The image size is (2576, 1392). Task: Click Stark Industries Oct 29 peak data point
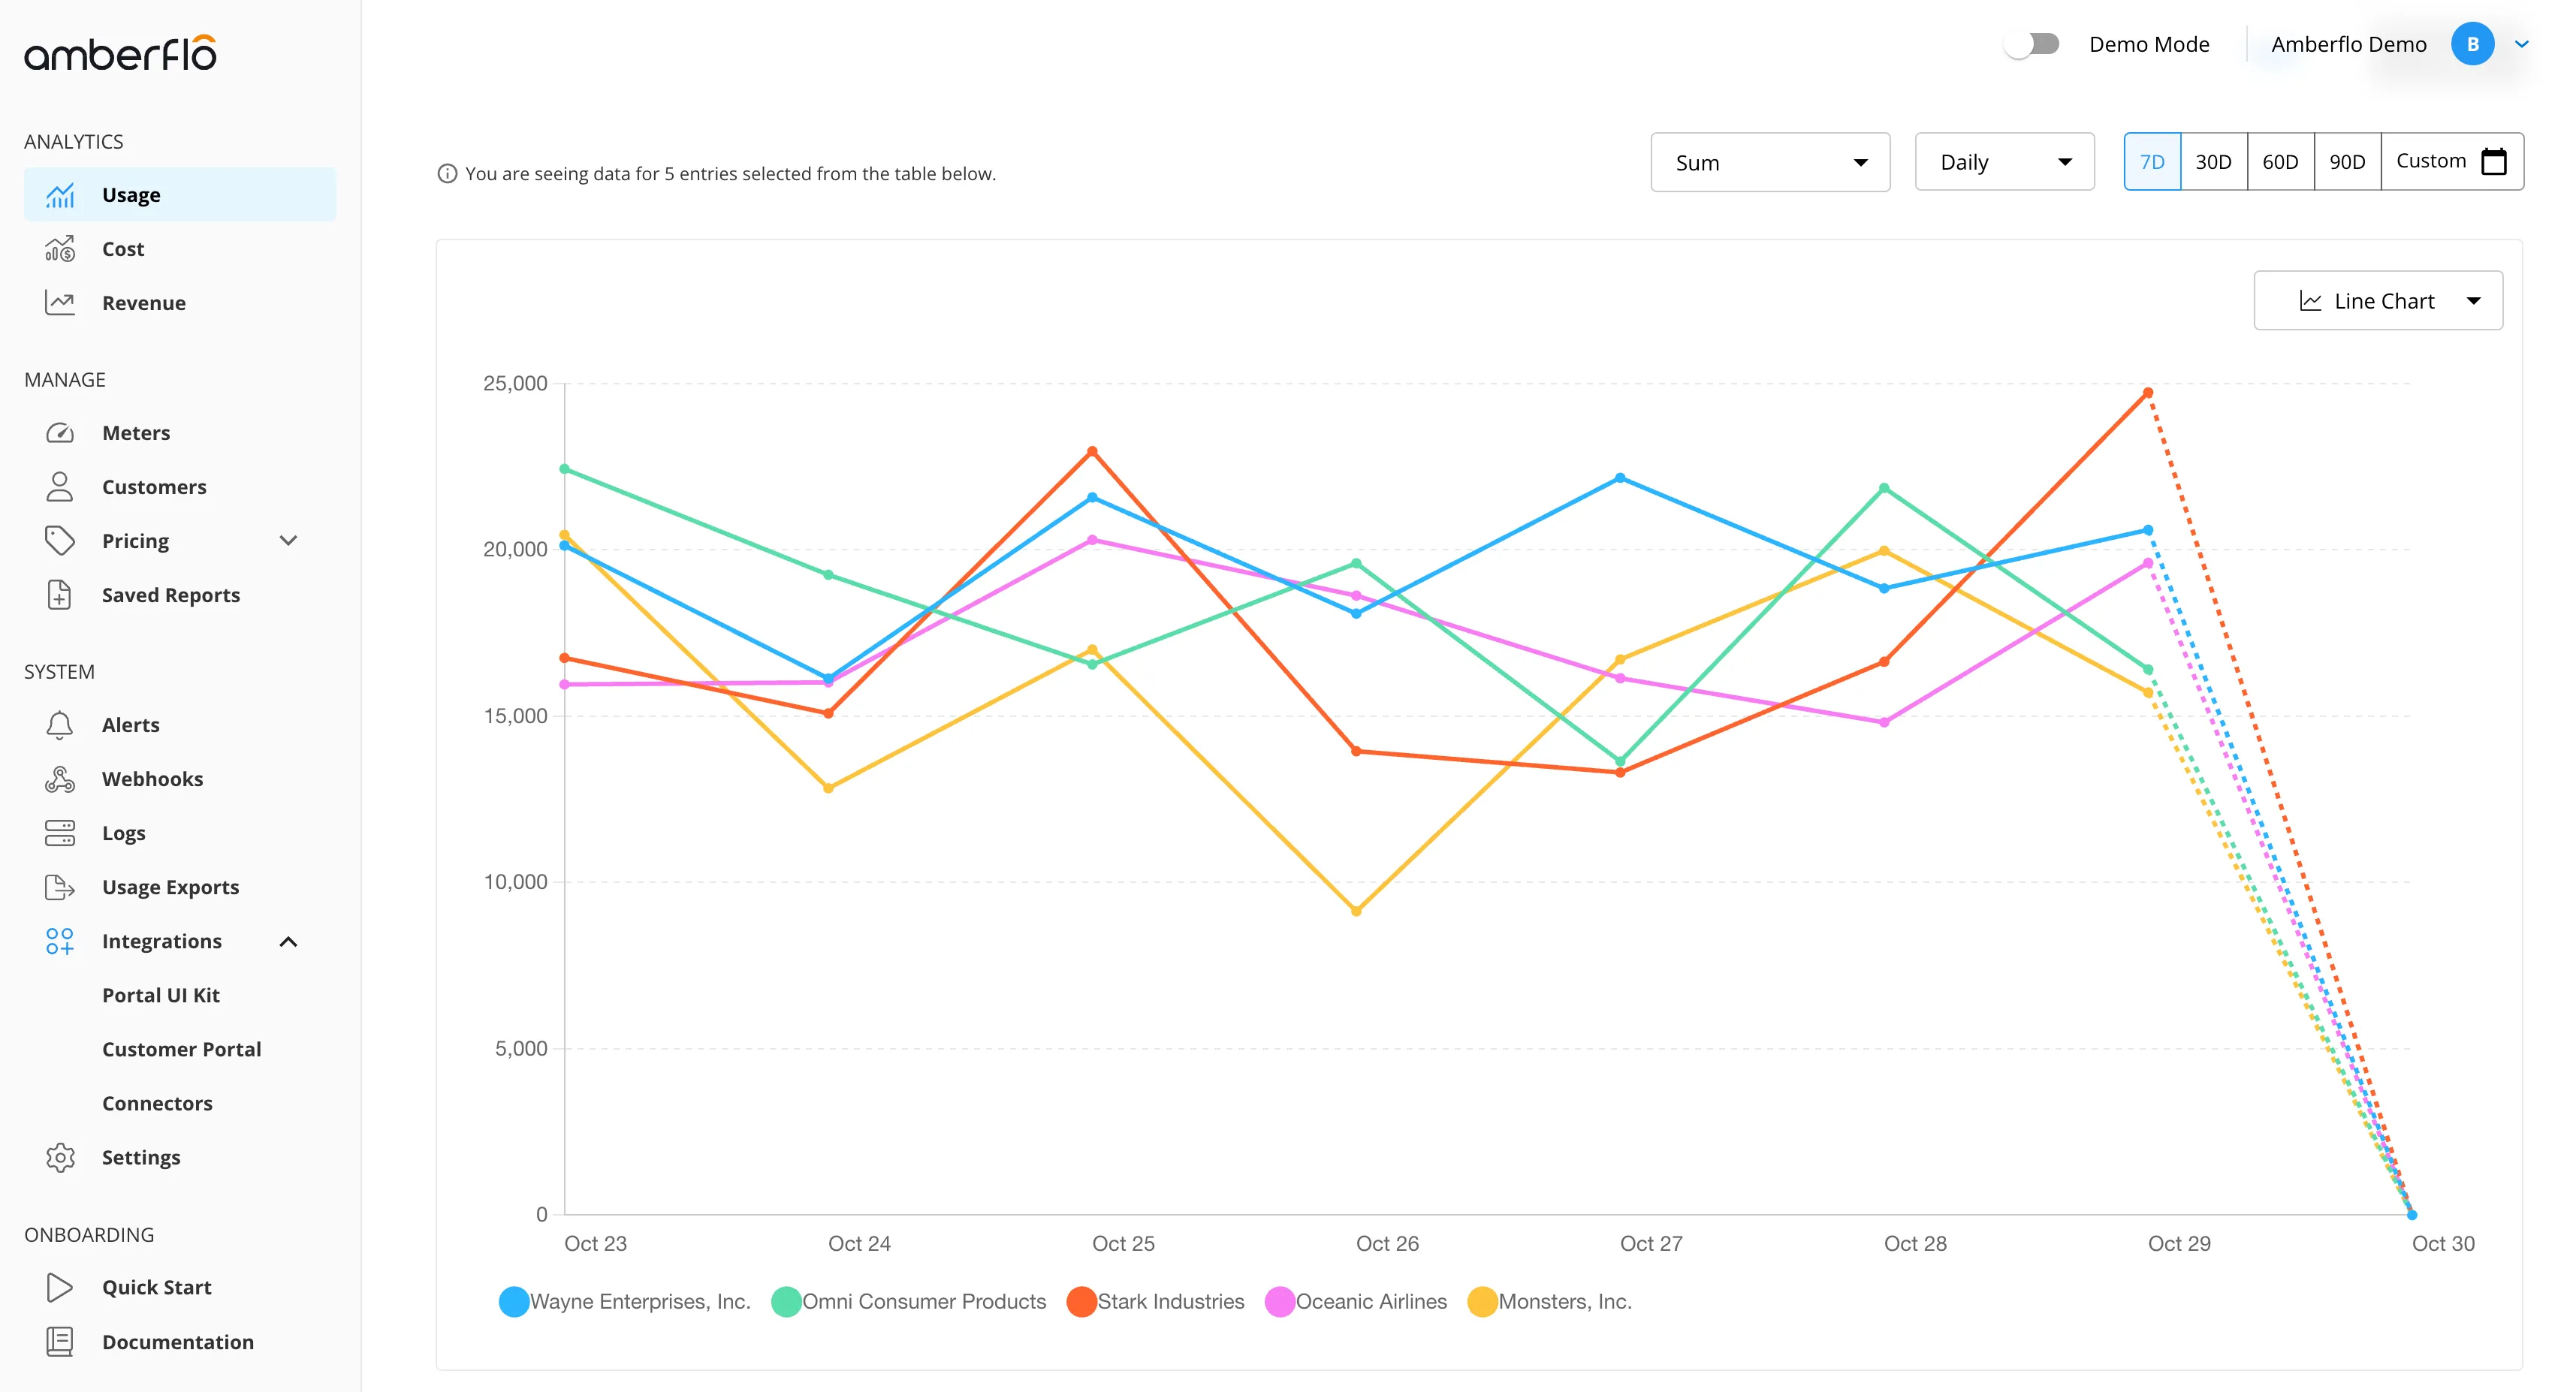pyautogui.click(x=2148, y=393)
